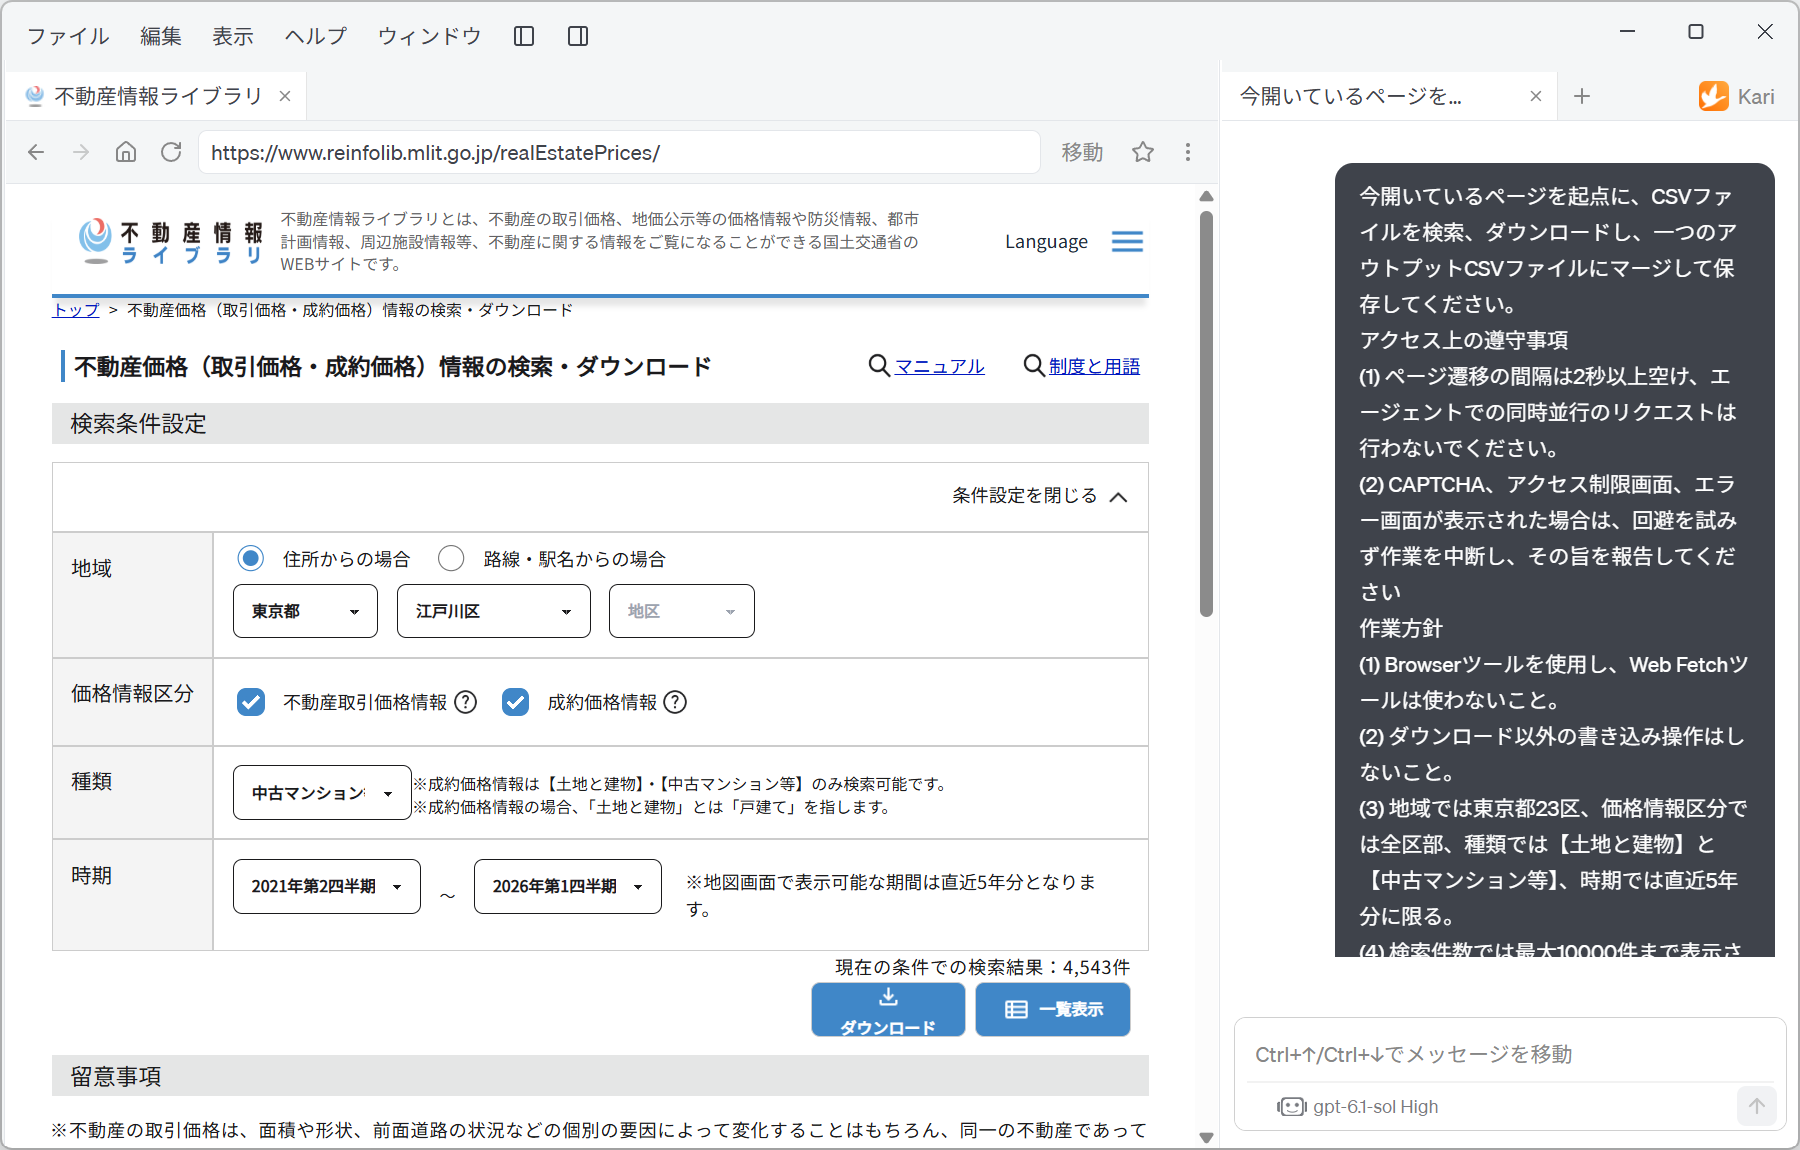This screenshot has height=1150, width=1800.
Task: Click the ダウンロード button
Action: 888,1009
